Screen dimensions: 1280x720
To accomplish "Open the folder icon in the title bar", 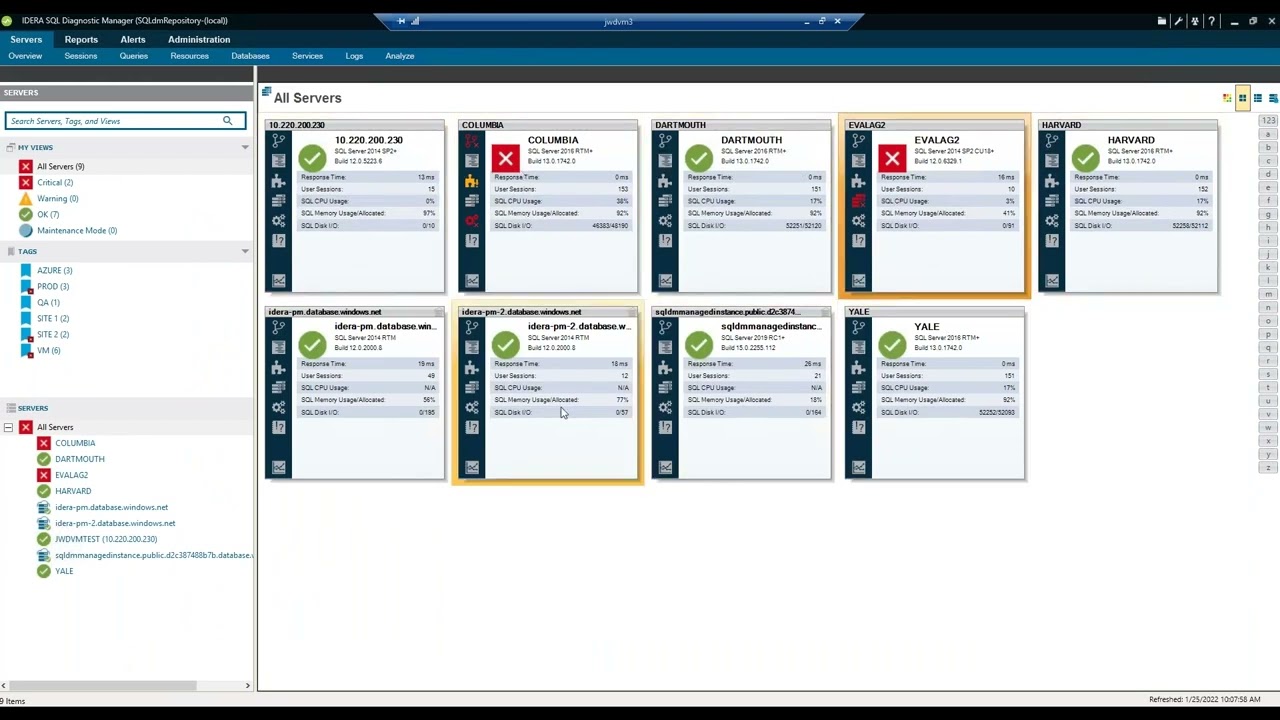I will pyautogui.click(x=1162, y=21).
